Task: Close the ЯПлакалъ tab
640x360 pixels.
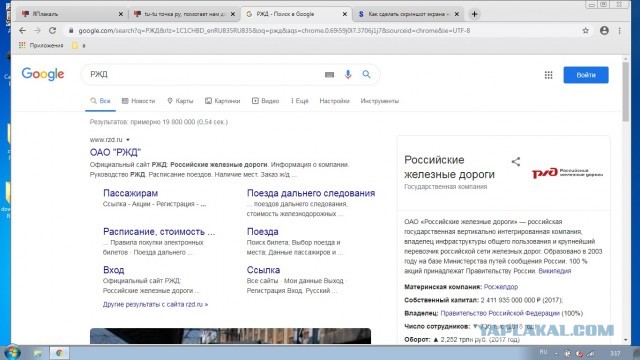Action: 121,14
